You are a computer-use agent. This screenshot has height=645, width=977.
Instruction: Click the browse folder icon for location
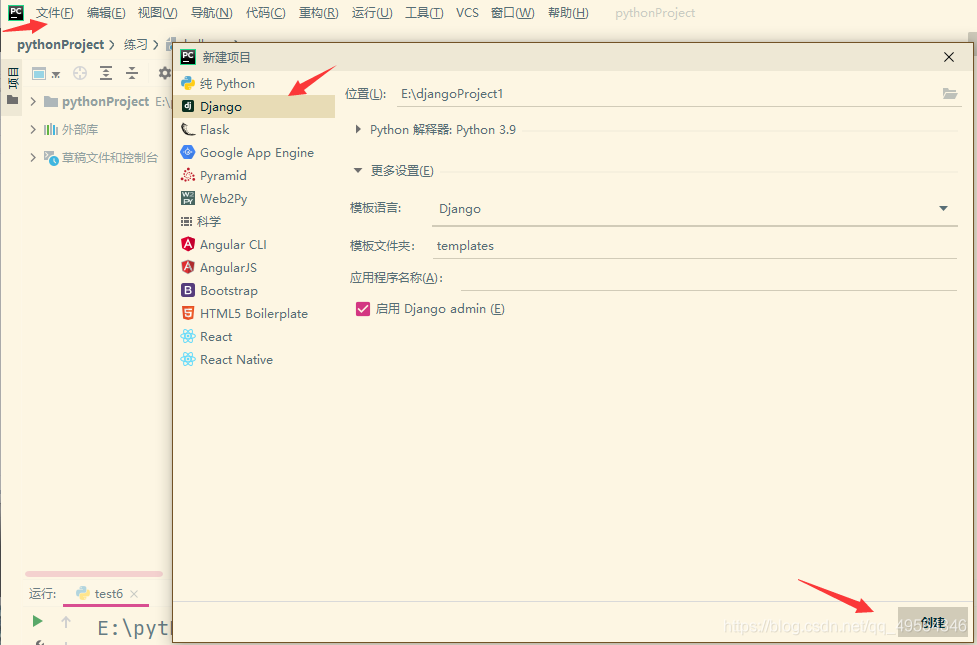click(950, 94)
